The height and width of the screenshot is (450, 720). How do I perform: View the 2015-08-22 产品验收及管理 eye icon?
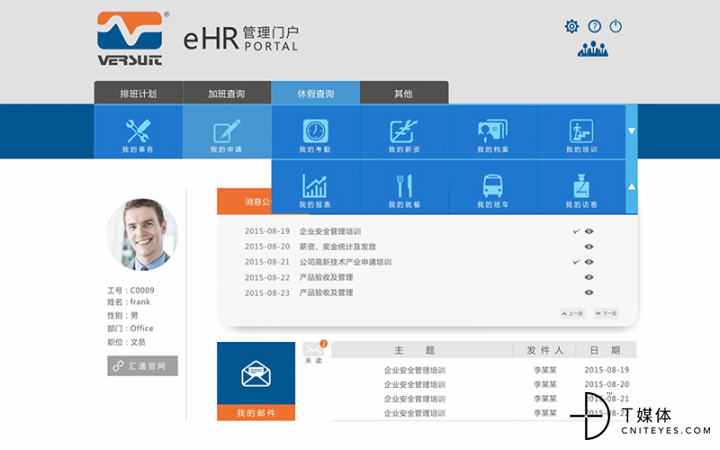coord(589,277)
